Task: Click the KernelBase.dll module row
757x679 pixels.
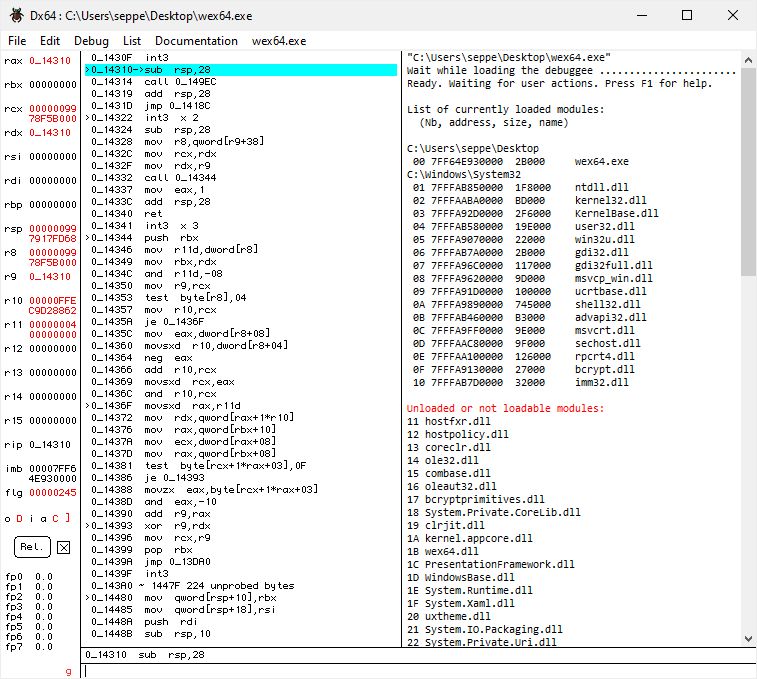Action: [535, 213]
